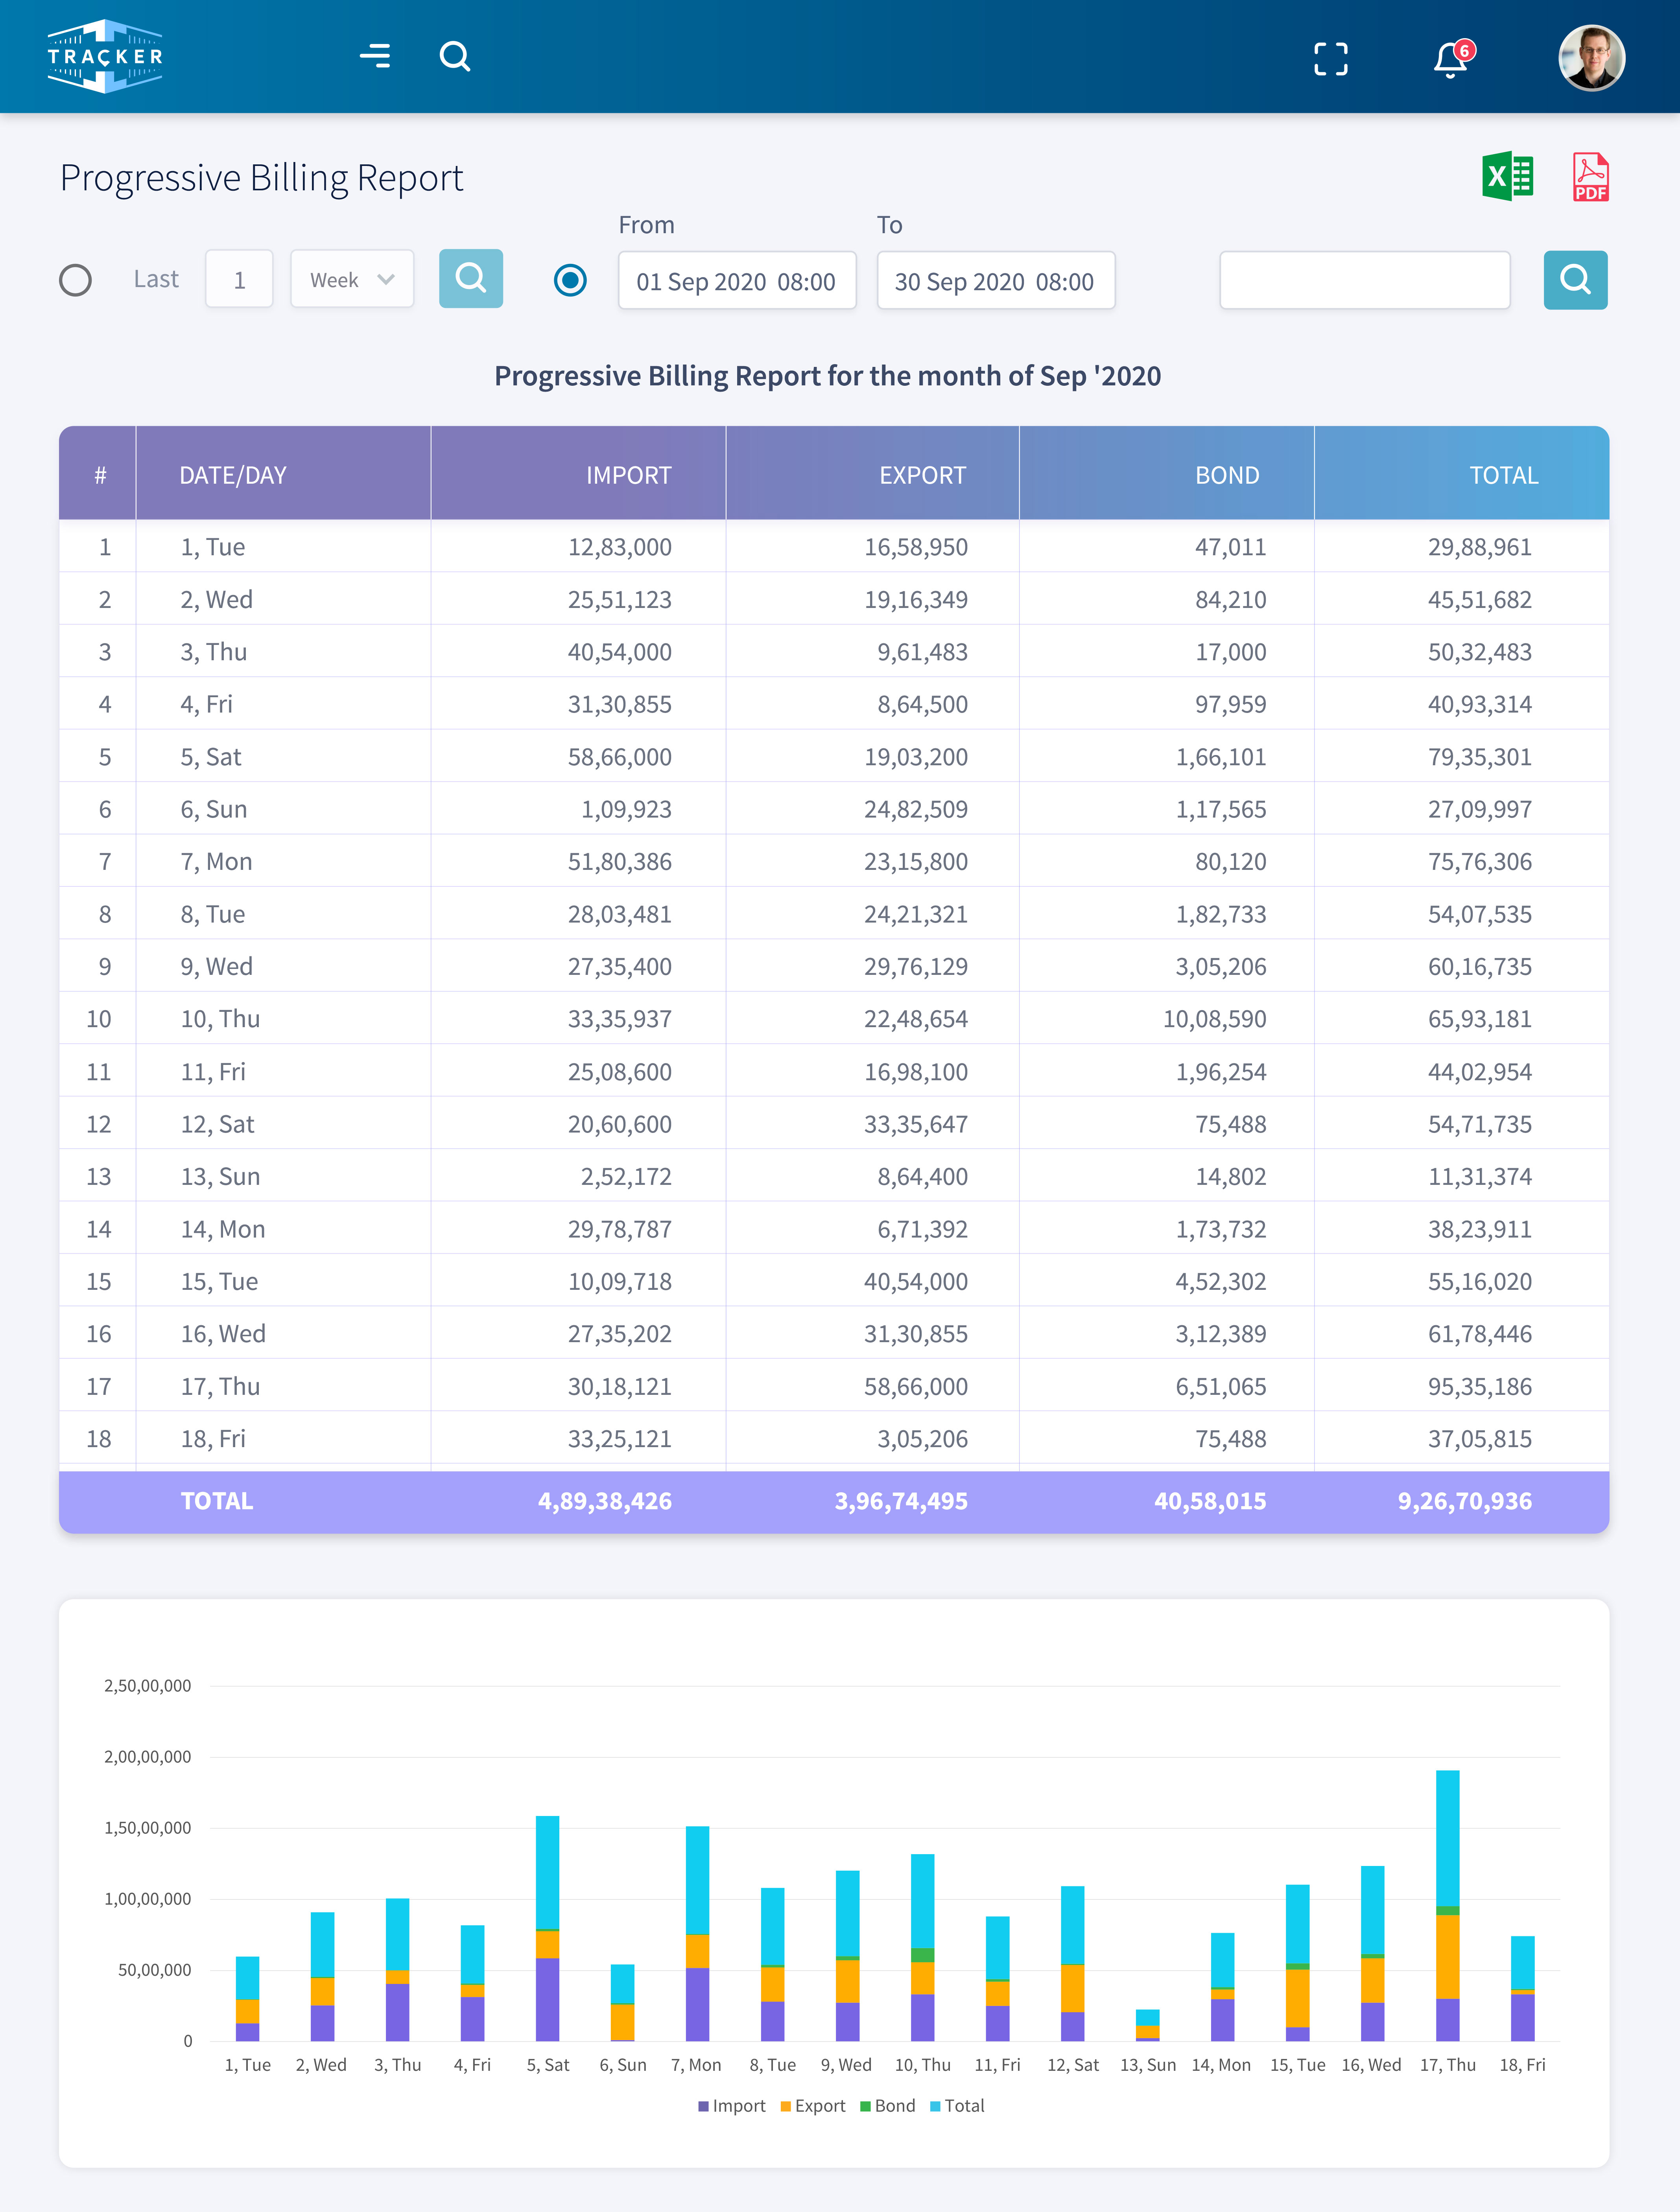1680x2212 pixels.
Task: Open the hamburger menu icon
Action: coord(375,56)
